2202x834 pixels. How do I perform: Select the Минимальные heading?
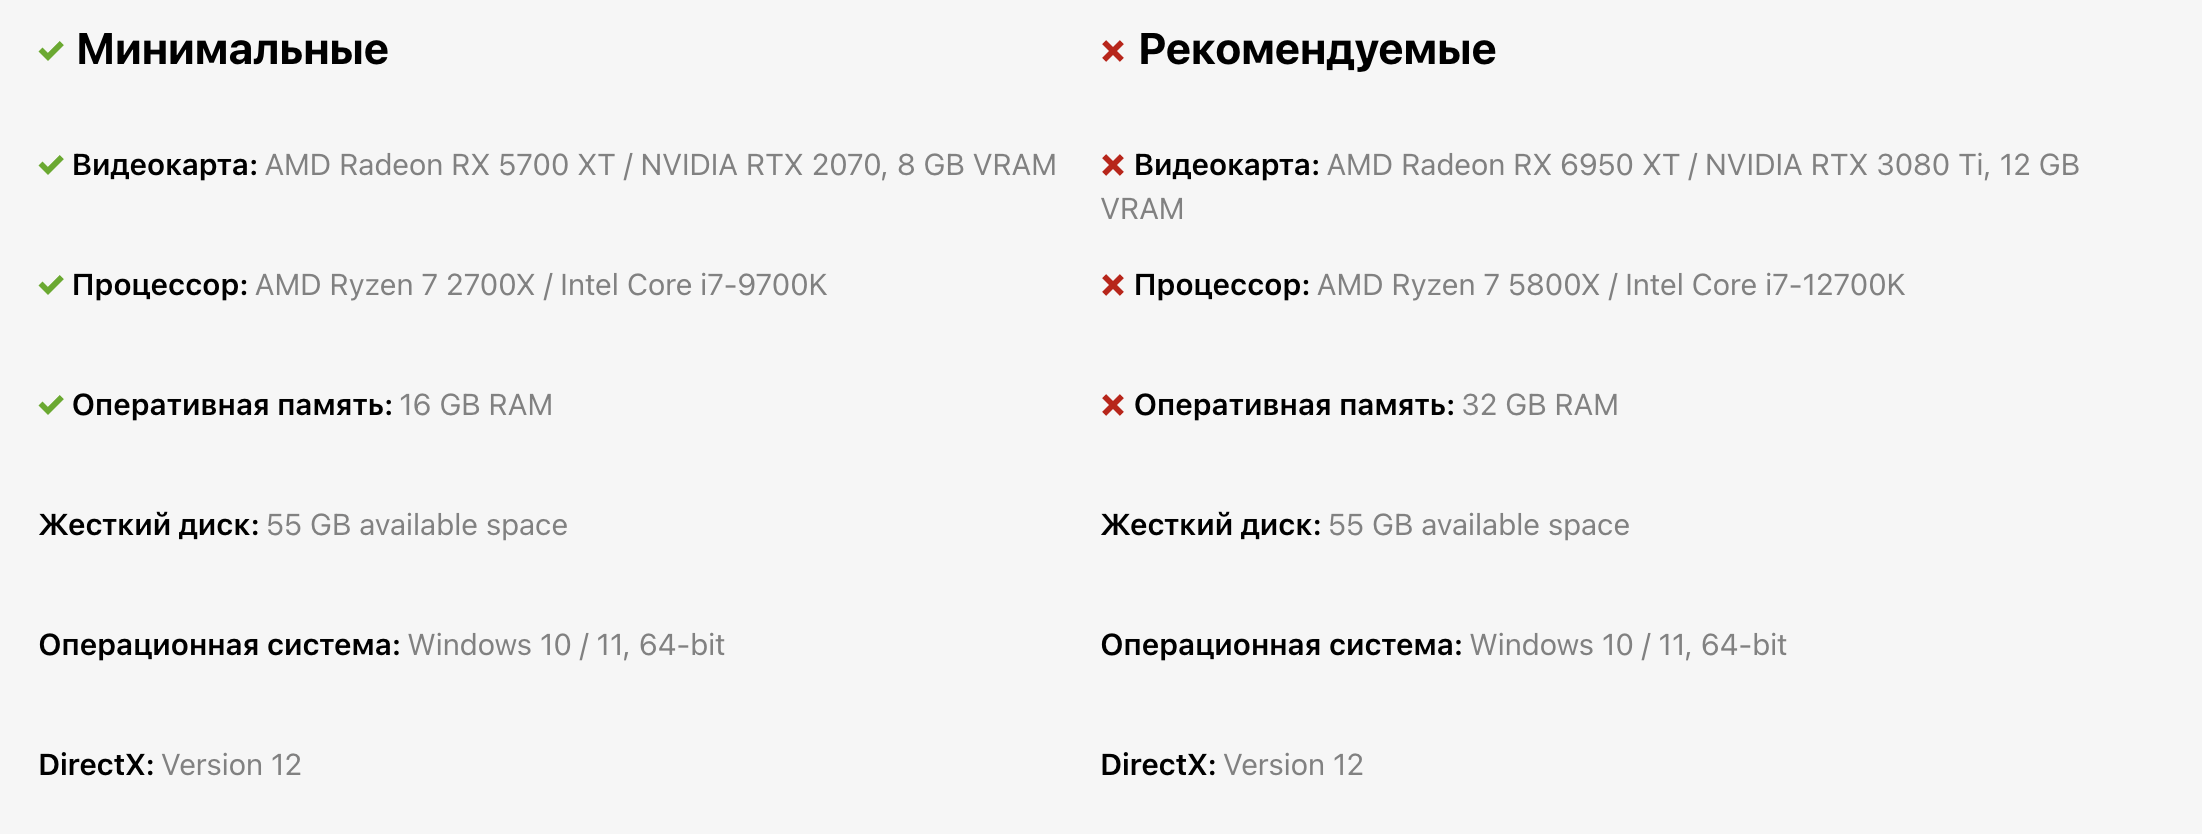click(232, 49)
